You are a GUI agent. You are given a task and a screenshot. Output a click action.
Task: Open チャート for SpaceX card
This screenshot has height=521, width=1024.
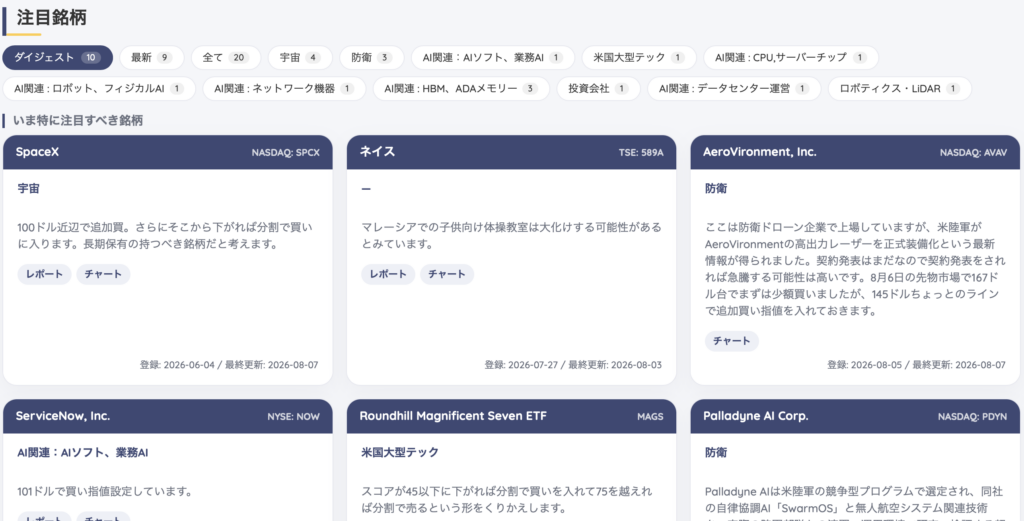103,274
